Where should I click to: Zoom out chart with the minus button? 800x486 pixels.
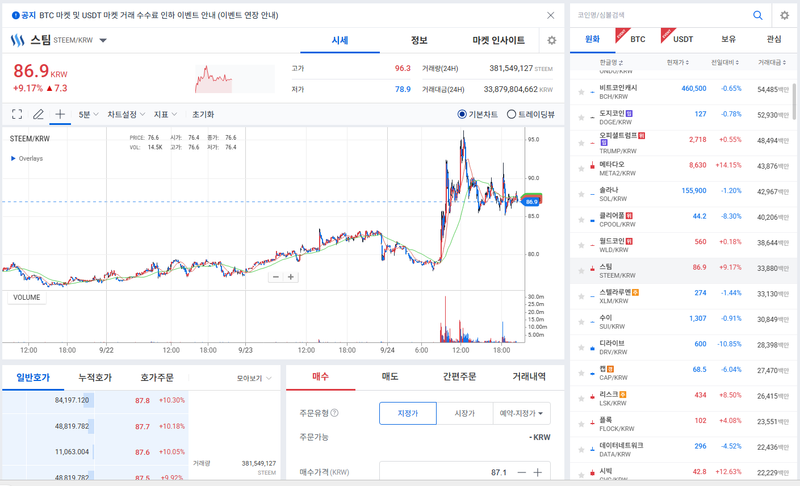pyautogui.click(x=276, y=277)
